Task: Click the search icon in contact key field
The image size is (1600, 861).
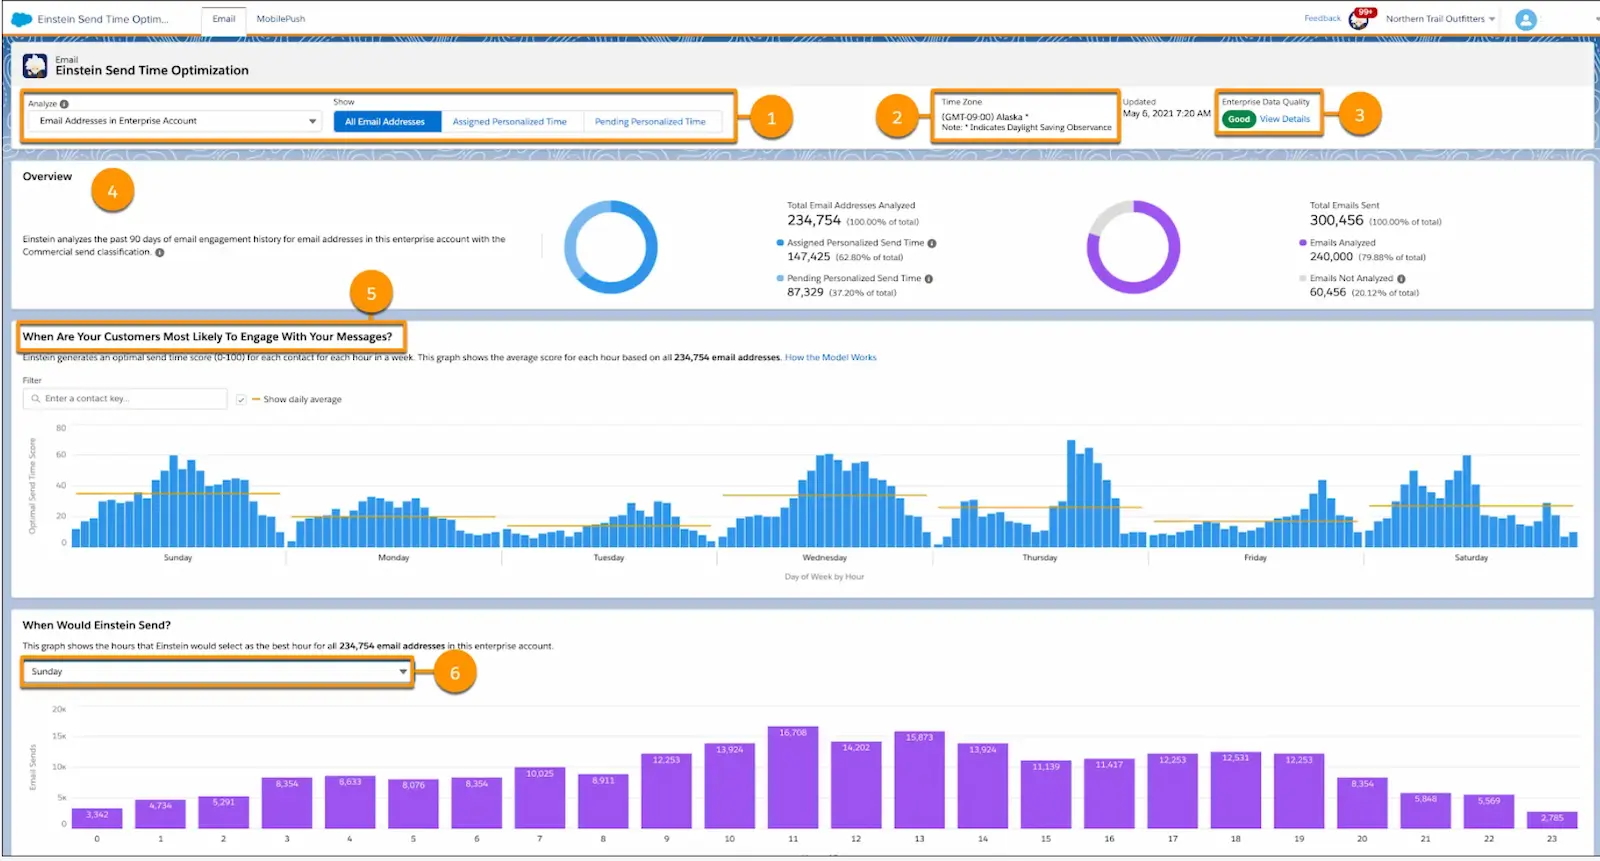Action: (36, 399)
